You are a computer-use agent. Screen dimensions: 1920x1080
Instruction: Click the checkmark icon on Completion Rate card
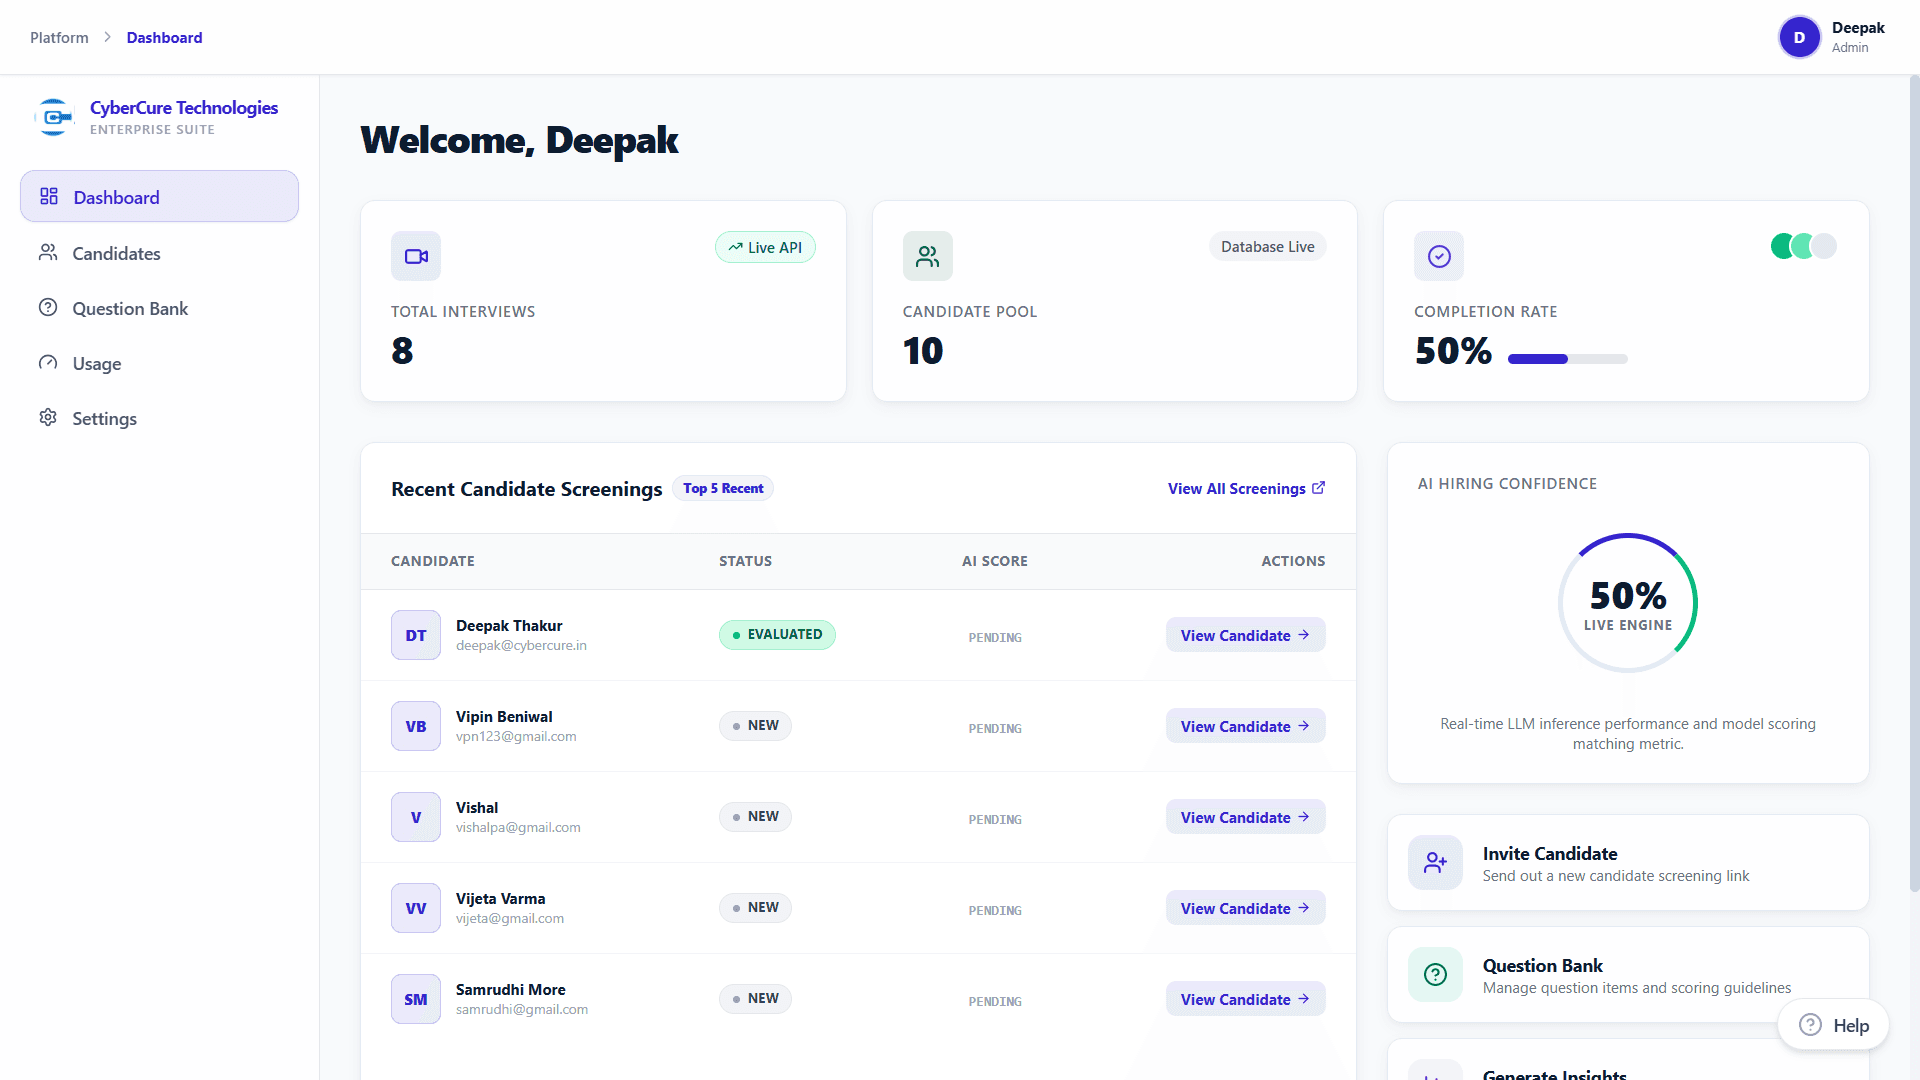[1439, 256]
